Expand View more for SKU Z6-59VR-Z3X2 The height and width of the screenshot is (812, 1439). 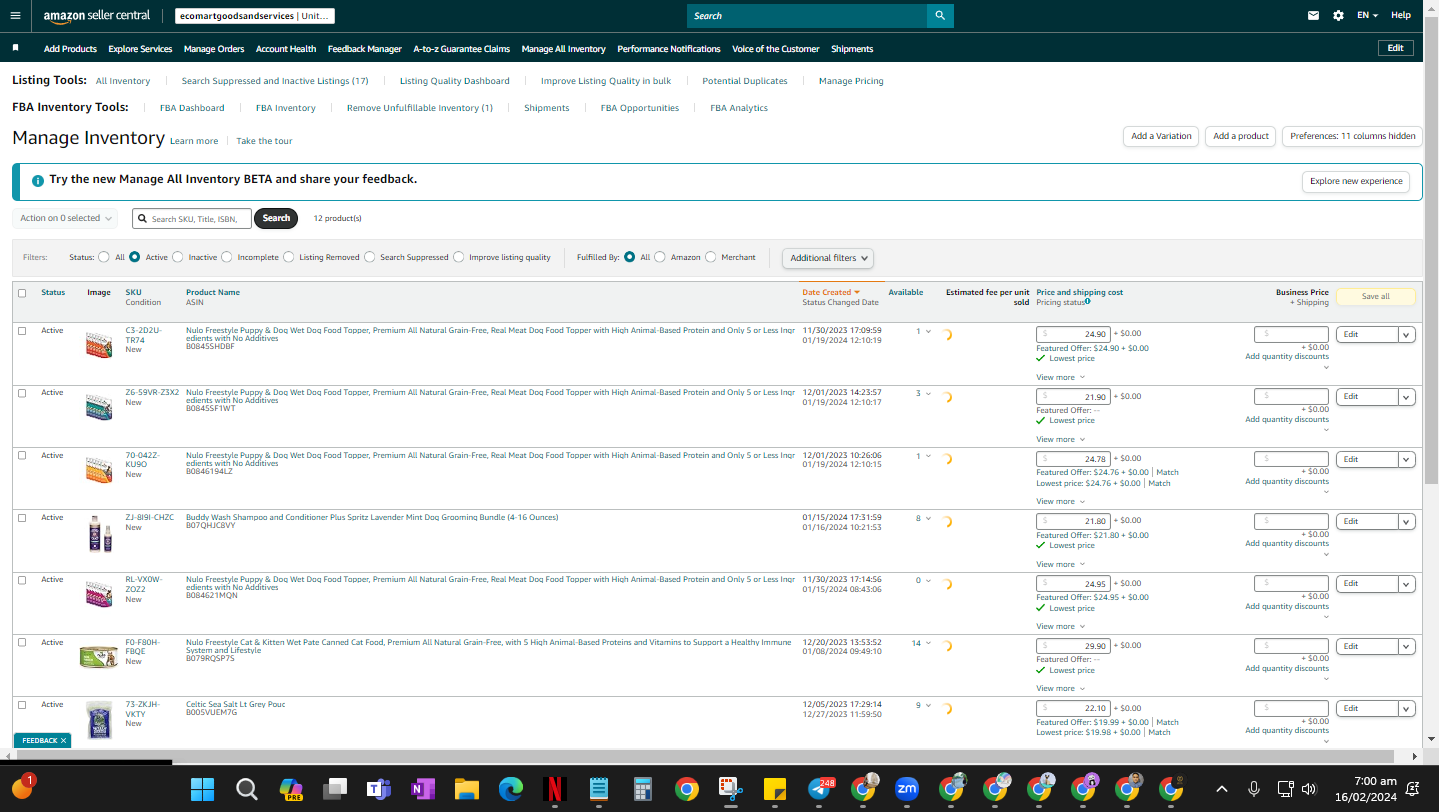(1060, 439)
